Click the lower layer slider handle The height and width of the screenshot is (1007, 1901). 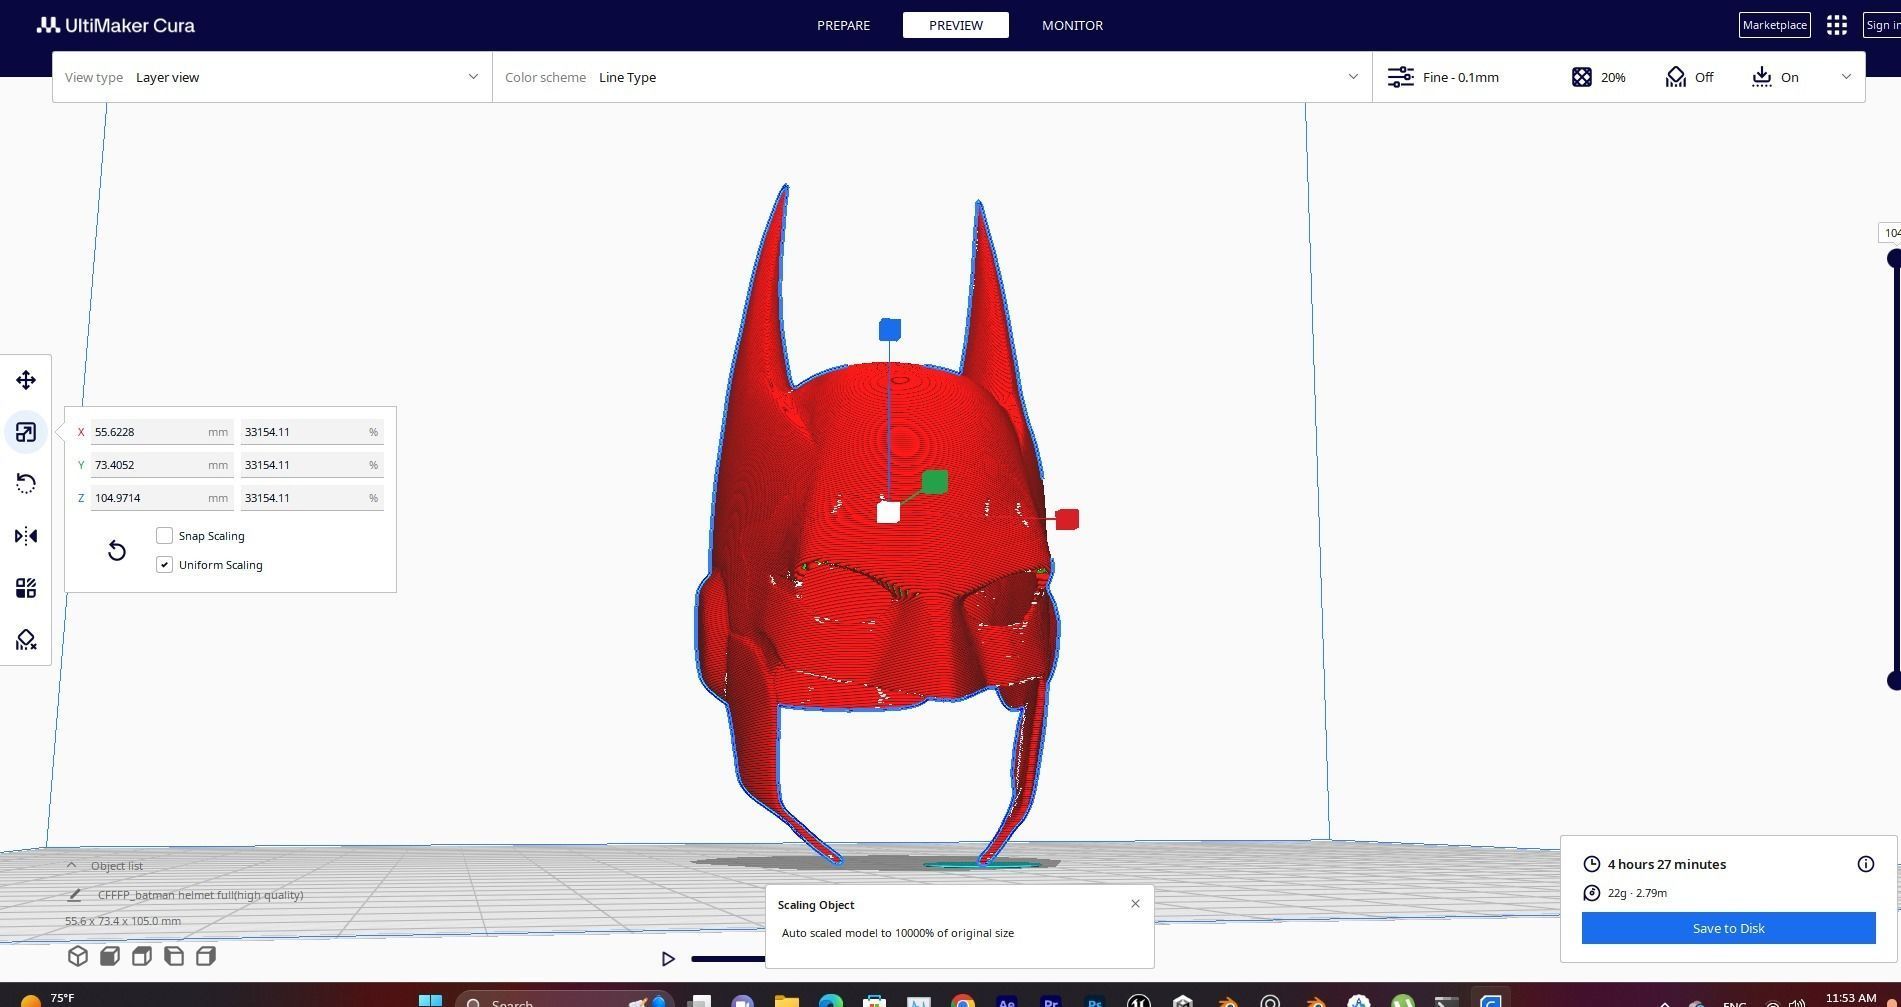[1893, 681]
